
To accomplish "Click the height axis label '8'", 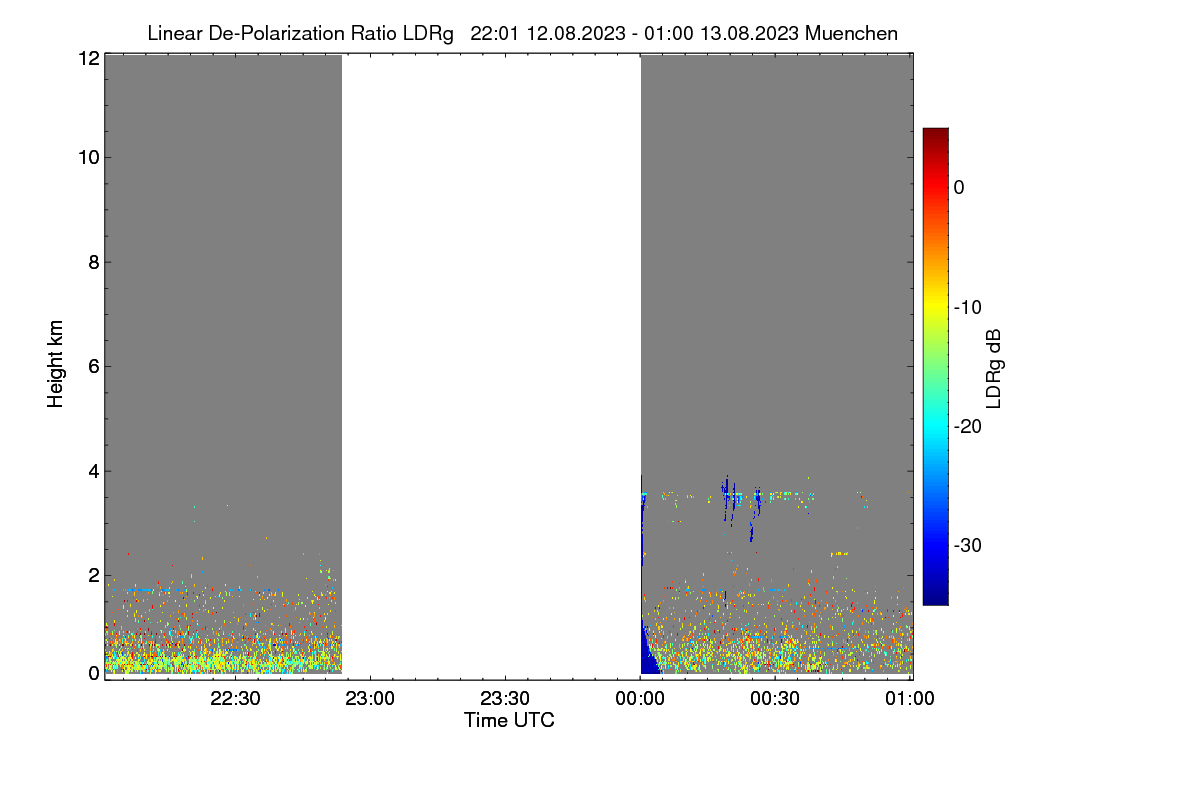I will (93, 262).
